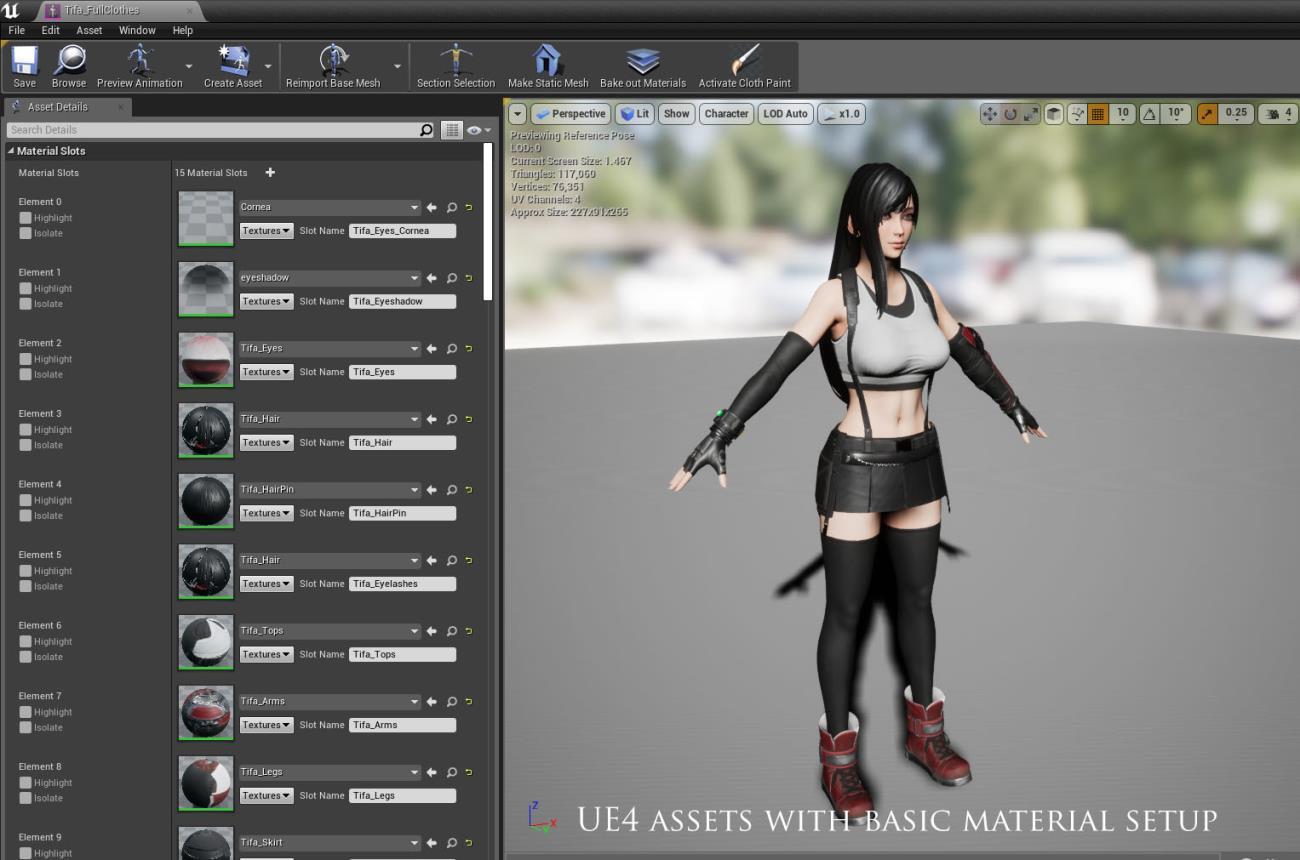Viewport: 1300px width, 860px height.
Task: Open the Tifa_Skirt material dropdown
Action: tap(330, 843)
